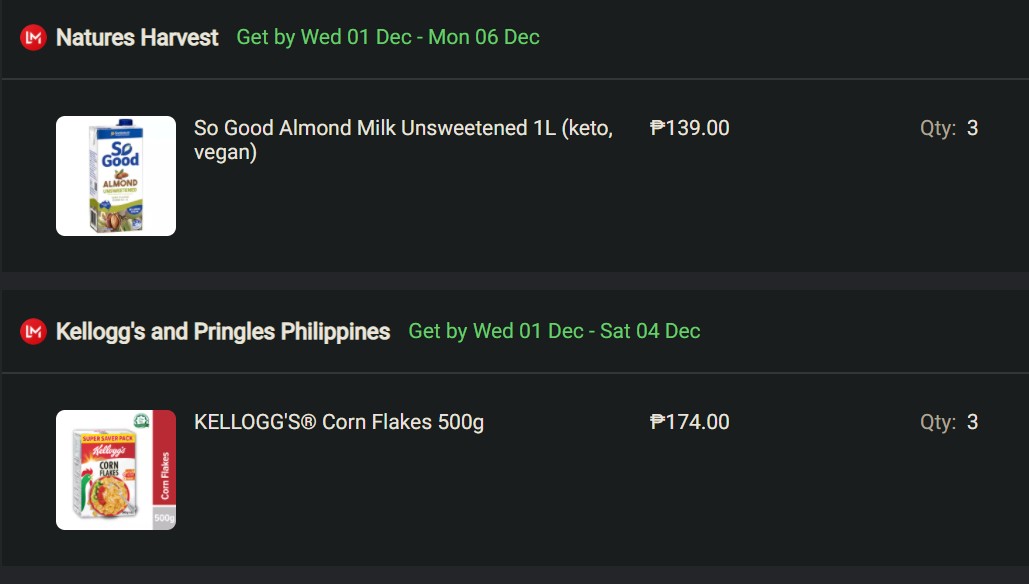1029x584 pixels.
Task: Click the 500g label on cereal box image
Action: [164, 519]
